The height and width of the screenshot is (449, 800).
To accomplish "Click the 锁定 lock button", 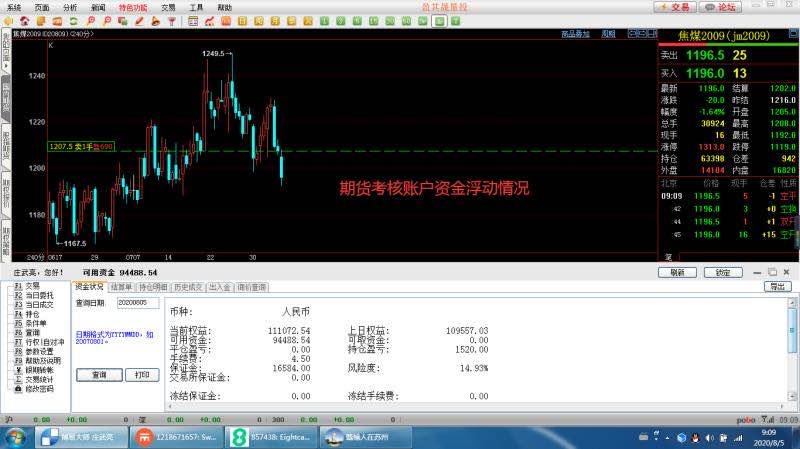I will pos(723,272).
